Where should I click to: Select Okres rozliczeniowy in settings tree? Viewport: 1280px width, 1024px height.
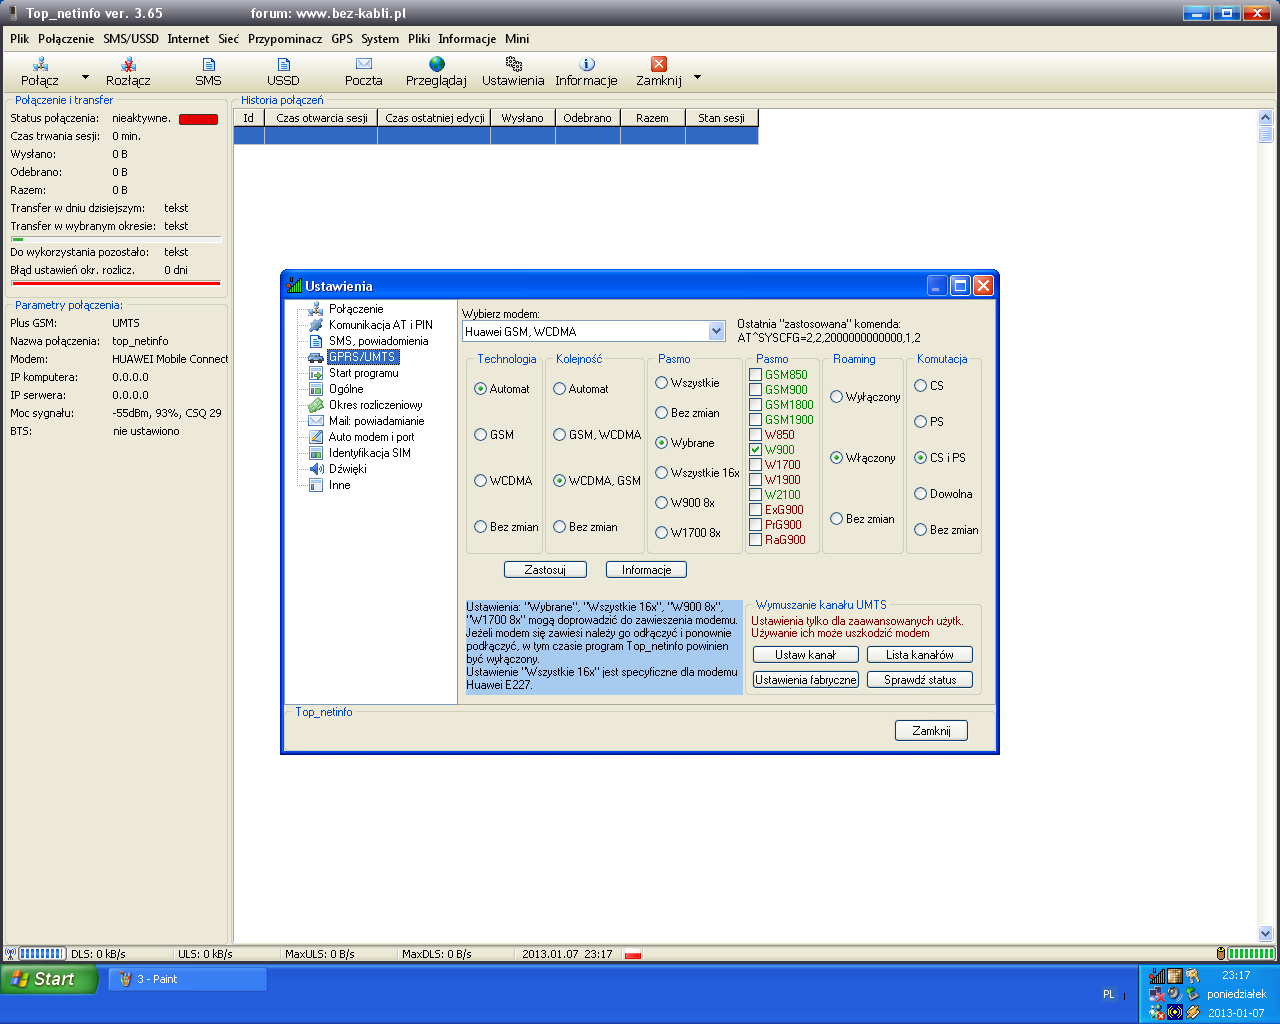375,405
